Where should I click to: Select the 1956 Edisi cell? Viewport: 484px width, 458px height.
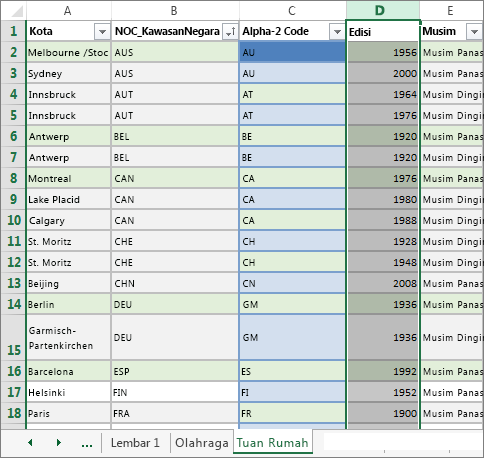point(383,52)
